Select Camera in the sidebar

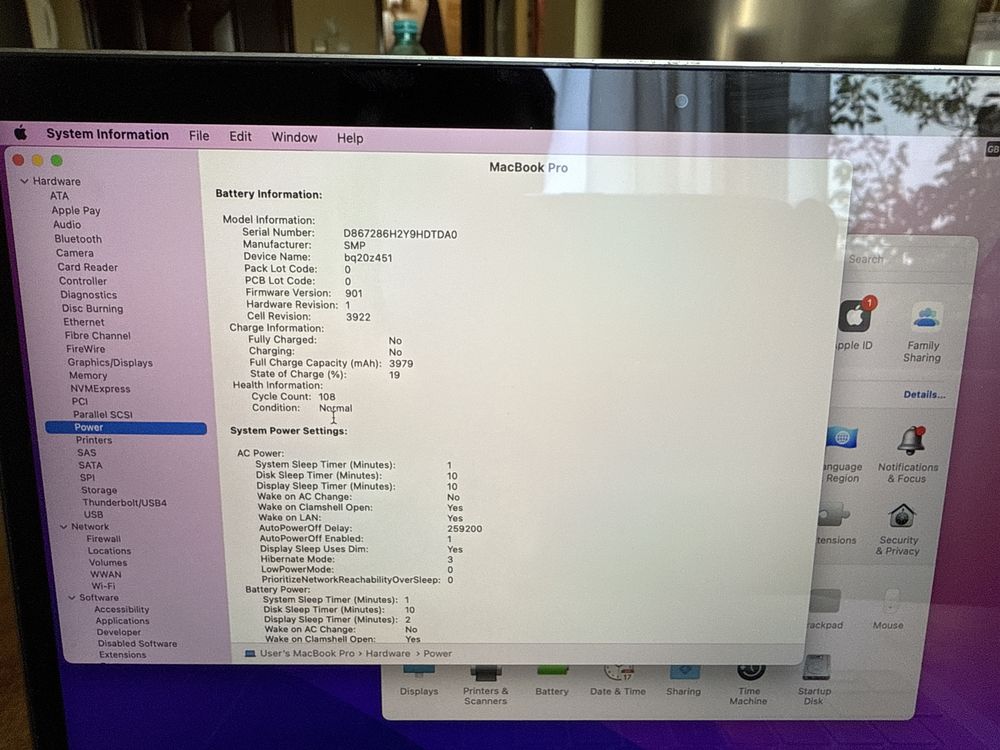pos(75,253)
